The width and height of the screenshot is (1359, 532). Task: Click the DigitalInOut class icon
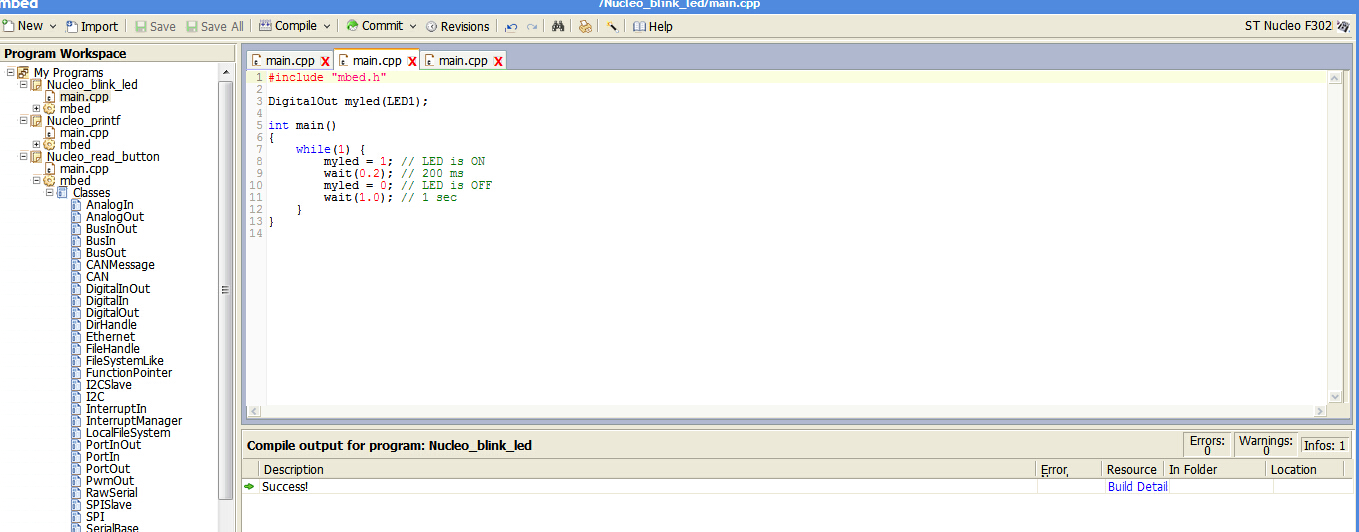coord(77,289)
